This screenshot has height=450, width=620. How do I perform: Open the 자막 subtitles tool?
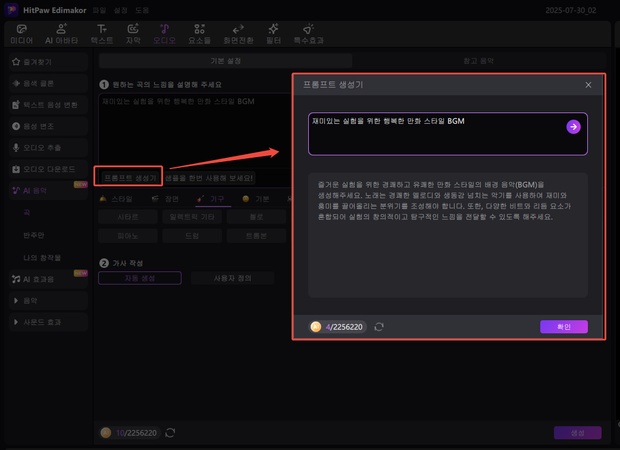pyautogui.click(x=133, y=34)
